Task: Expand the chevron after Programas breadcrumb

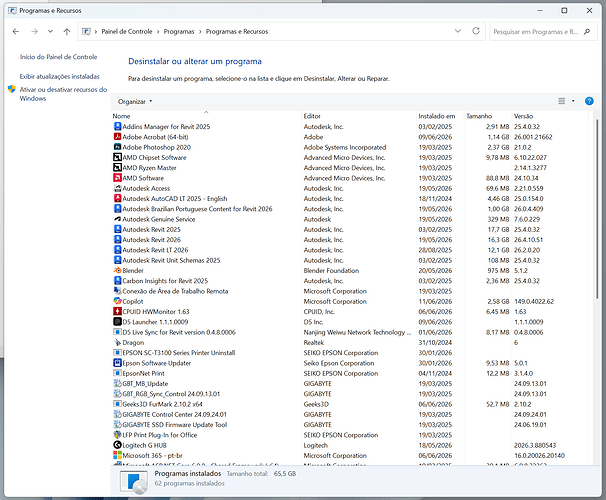Action: click(x=200, y=32)
